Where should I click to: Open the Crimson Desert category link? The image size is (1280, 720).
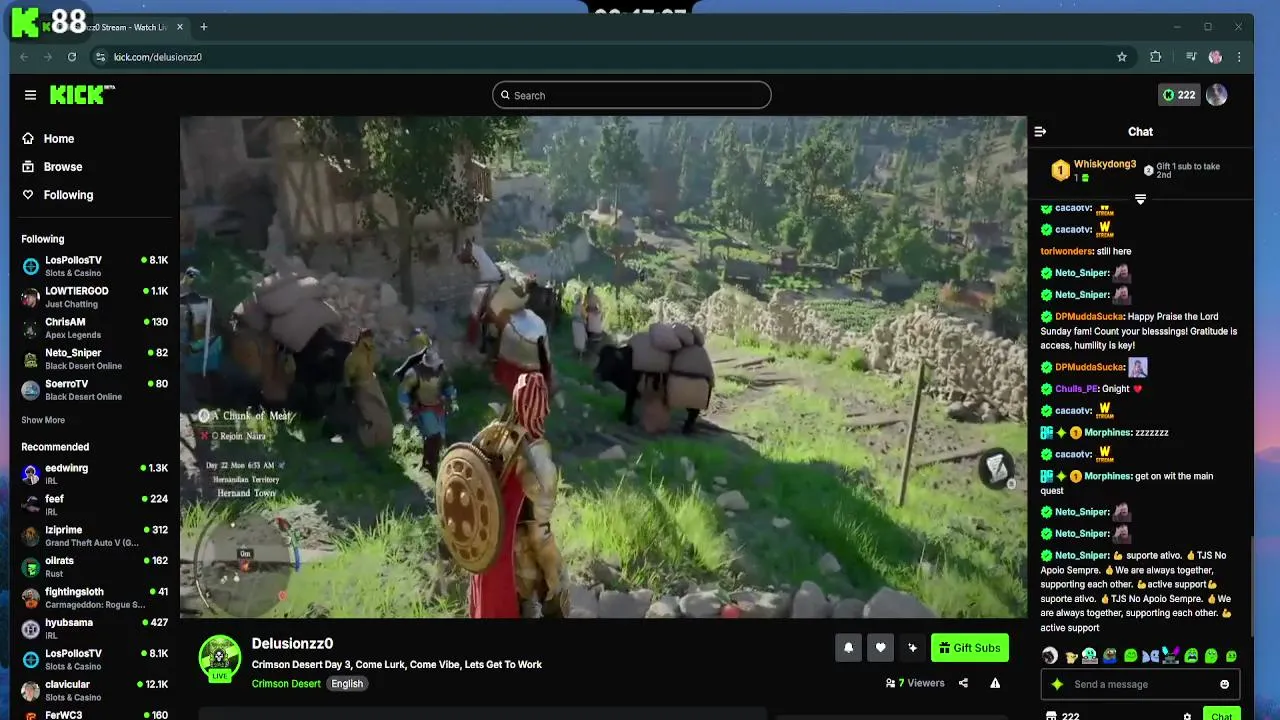tap(286, 684)
